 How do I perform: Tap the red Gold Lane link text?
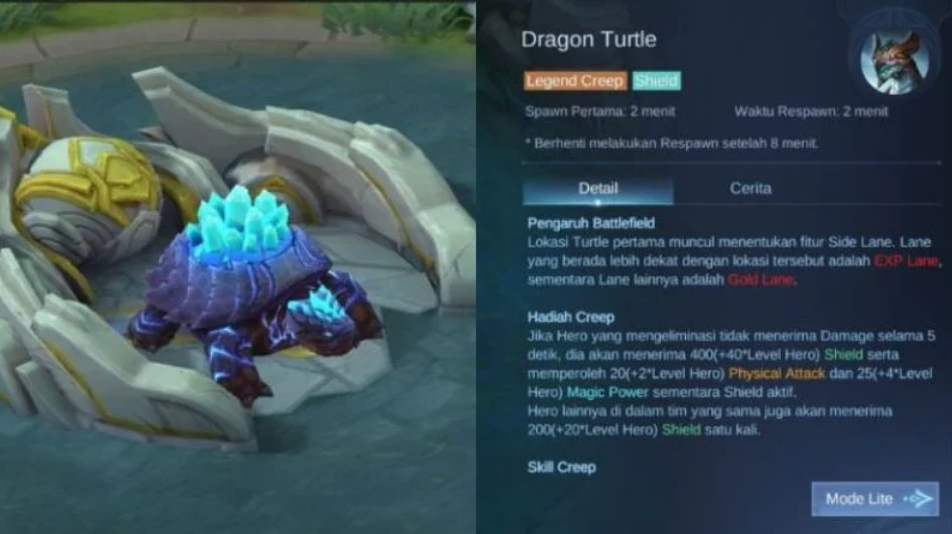760,280
